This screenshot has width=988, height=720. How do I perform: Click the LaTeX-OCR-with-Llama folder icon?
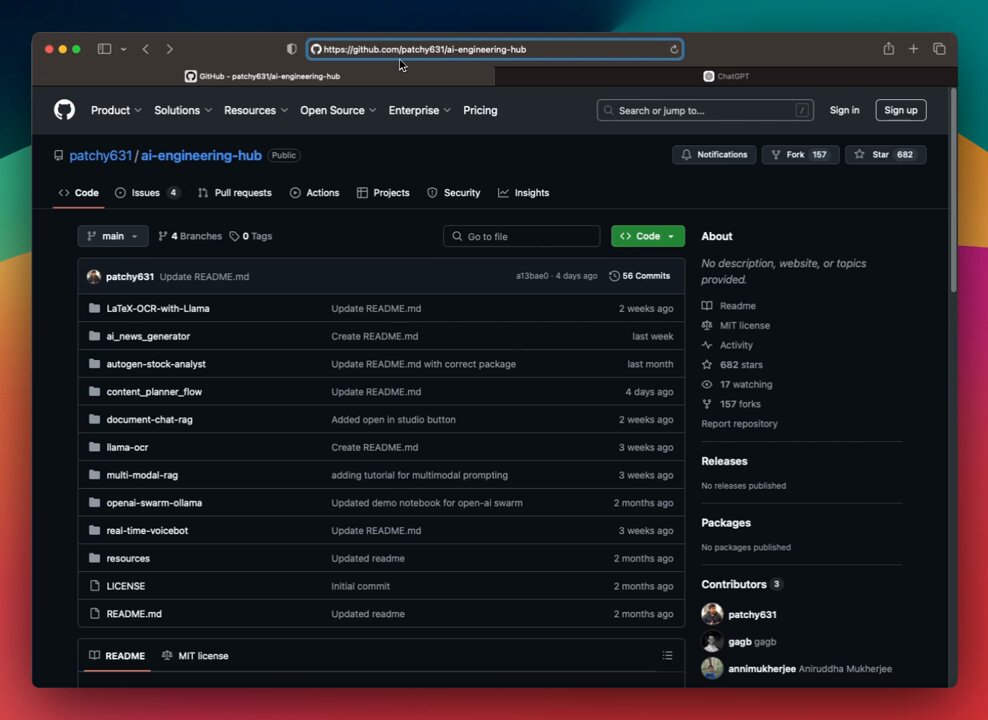click(x=95, y=308)
